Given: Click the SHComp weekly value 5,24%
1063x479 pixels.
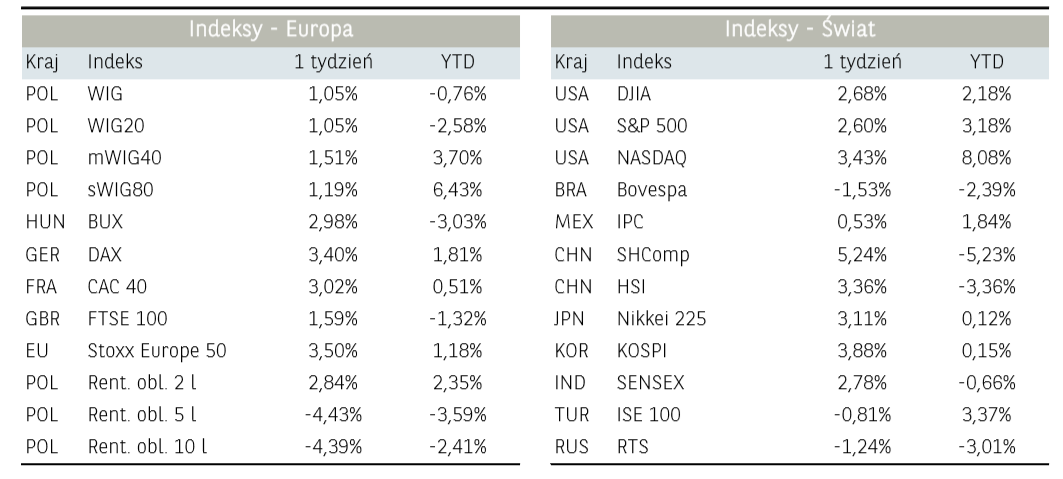Looking at the screenshot, I should click(863, 254).
